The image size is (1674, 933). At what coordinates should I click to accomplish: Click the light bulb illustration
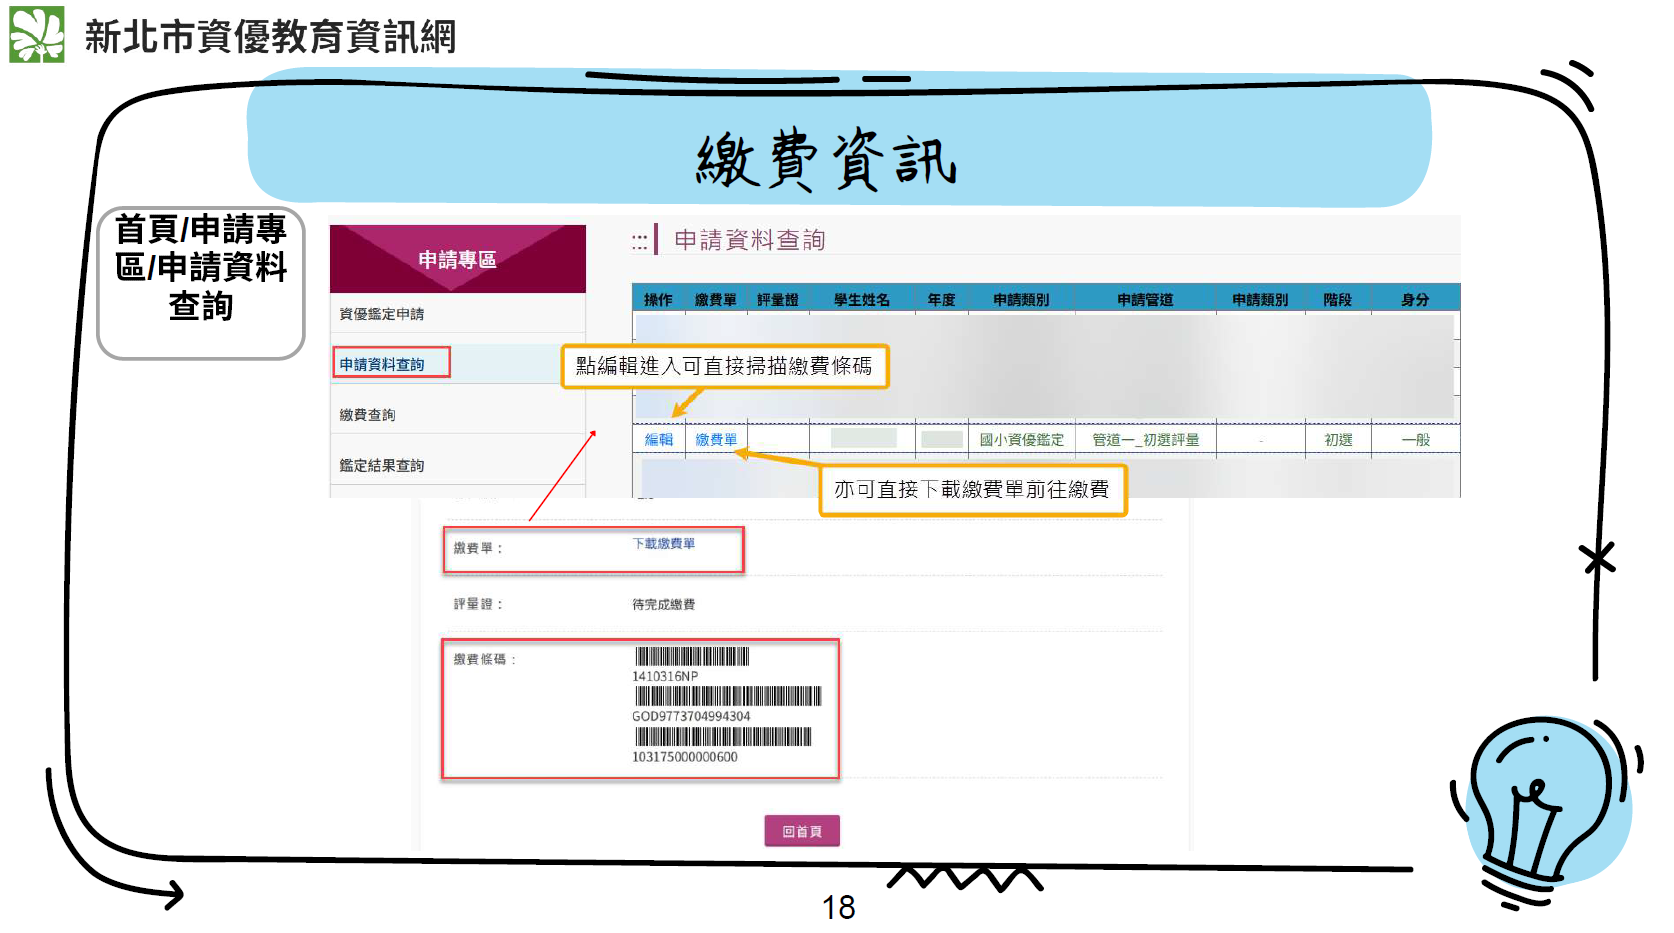click(x=1543, y=806)
